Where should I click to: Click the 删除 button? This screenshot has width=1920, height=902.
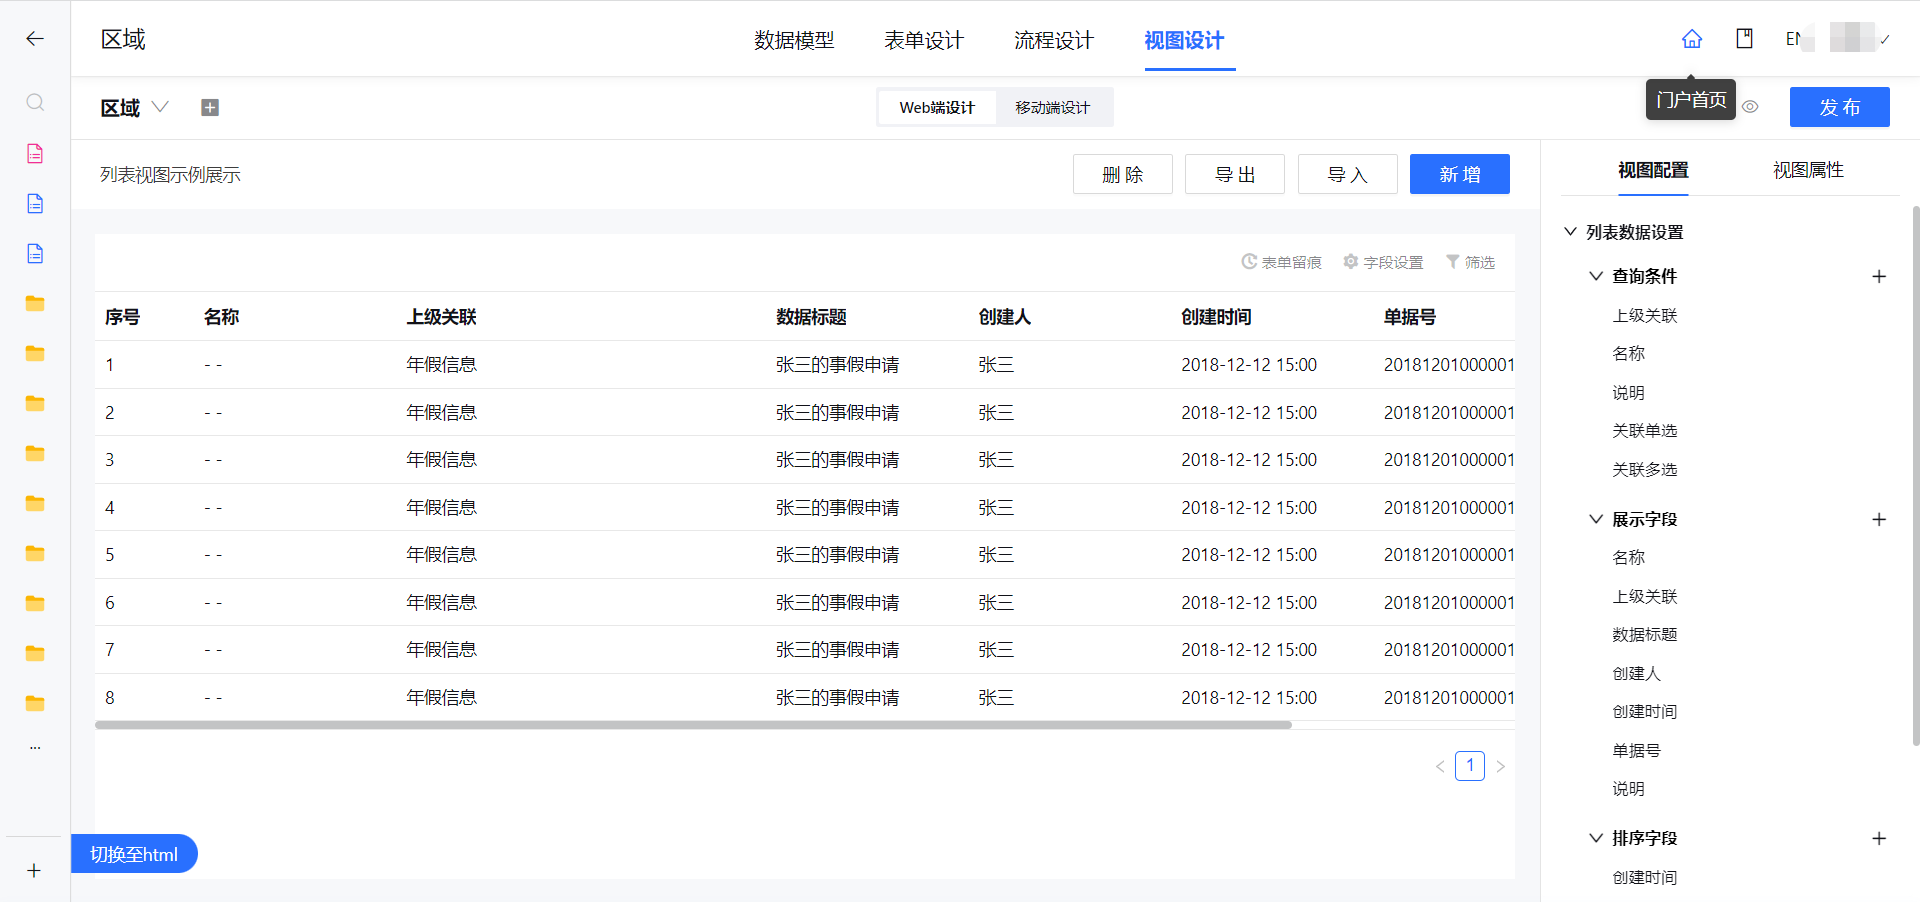pos(1123,174)
